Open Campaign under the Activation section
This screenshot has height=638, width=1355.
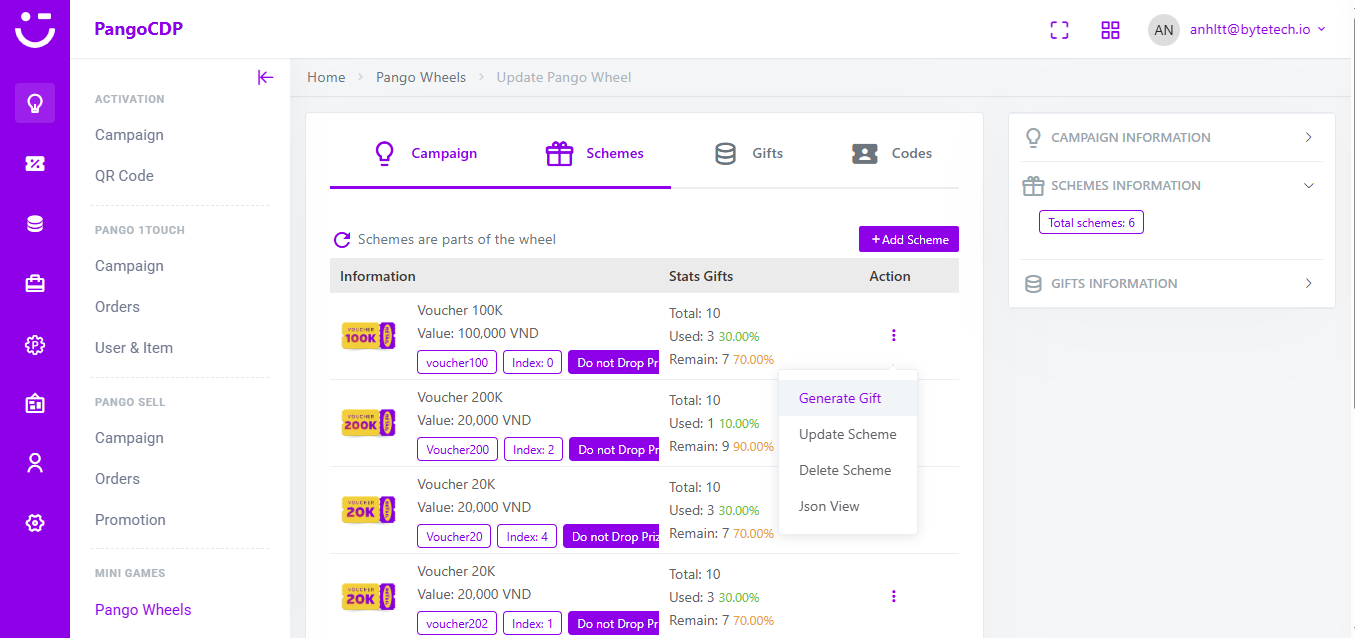pyautogui.click(x=129, y=135)
